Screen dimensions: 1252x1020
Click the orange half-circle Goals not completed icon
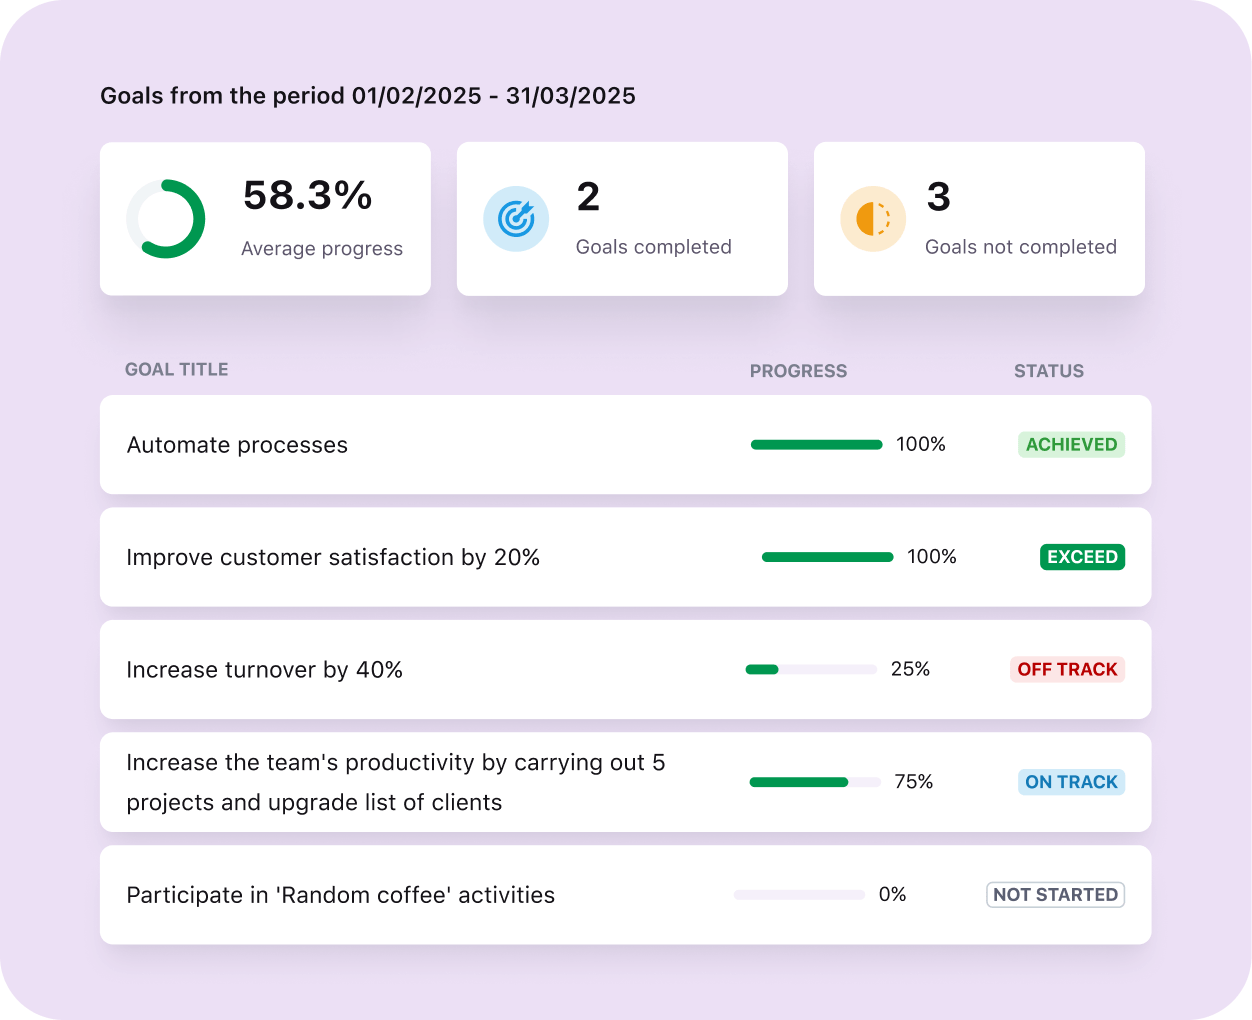pos(873,219)
